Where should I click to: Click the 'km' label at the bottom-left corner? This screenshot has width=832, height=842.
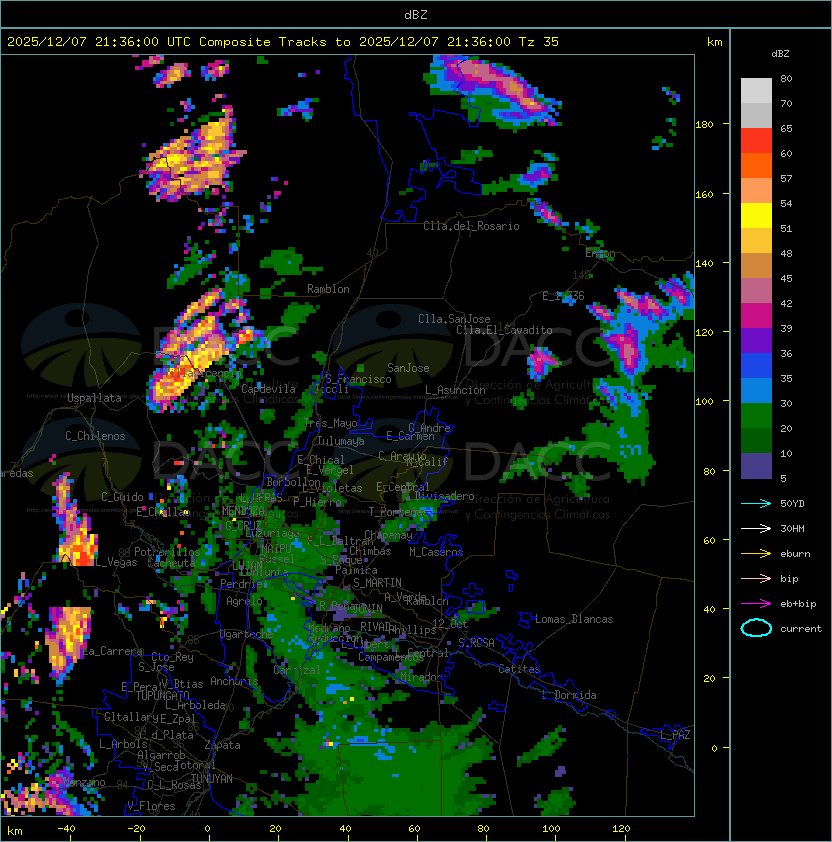point(15,831)
